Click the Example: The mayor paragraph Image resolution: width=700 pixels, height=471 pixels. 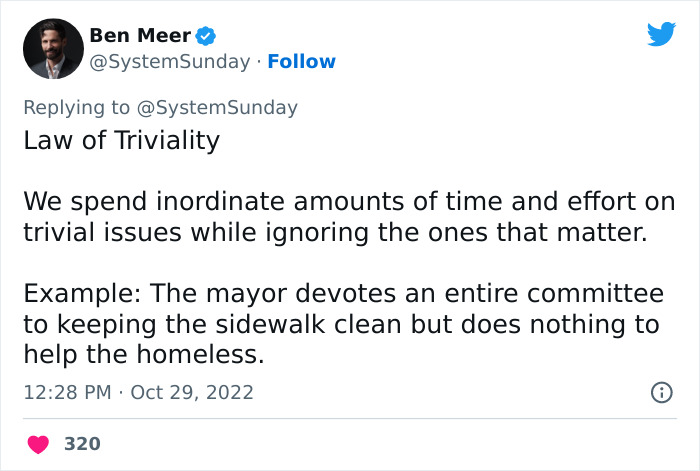tap(344, 324)
